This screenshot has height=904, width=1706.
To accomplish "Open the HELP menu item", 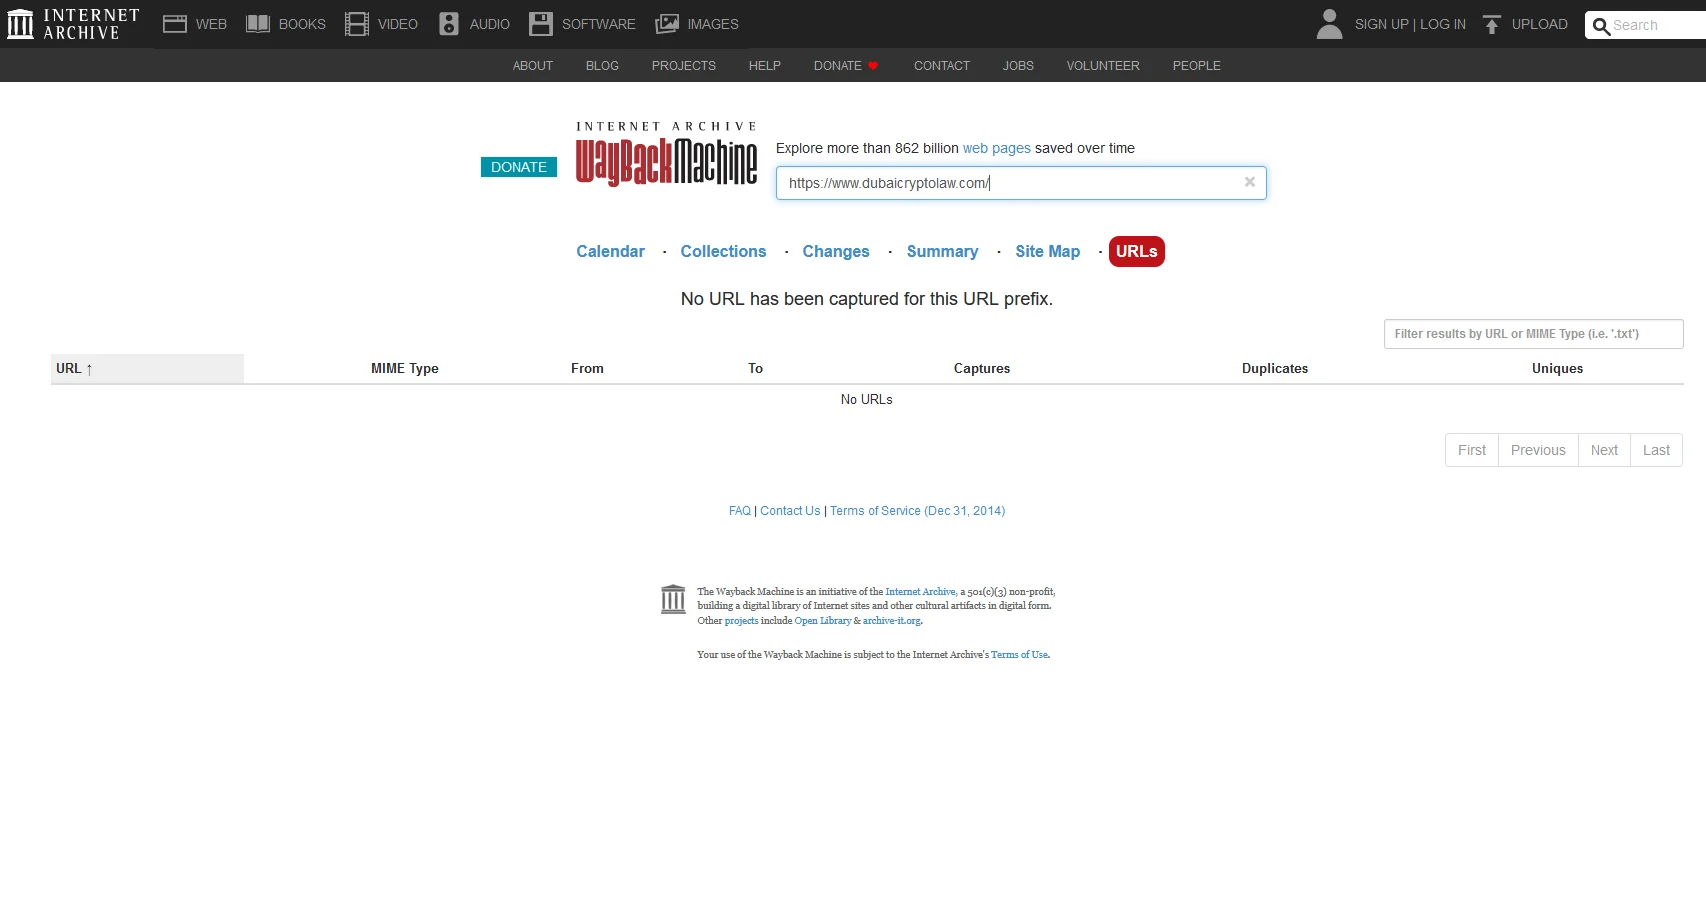I will click(765, 66).
